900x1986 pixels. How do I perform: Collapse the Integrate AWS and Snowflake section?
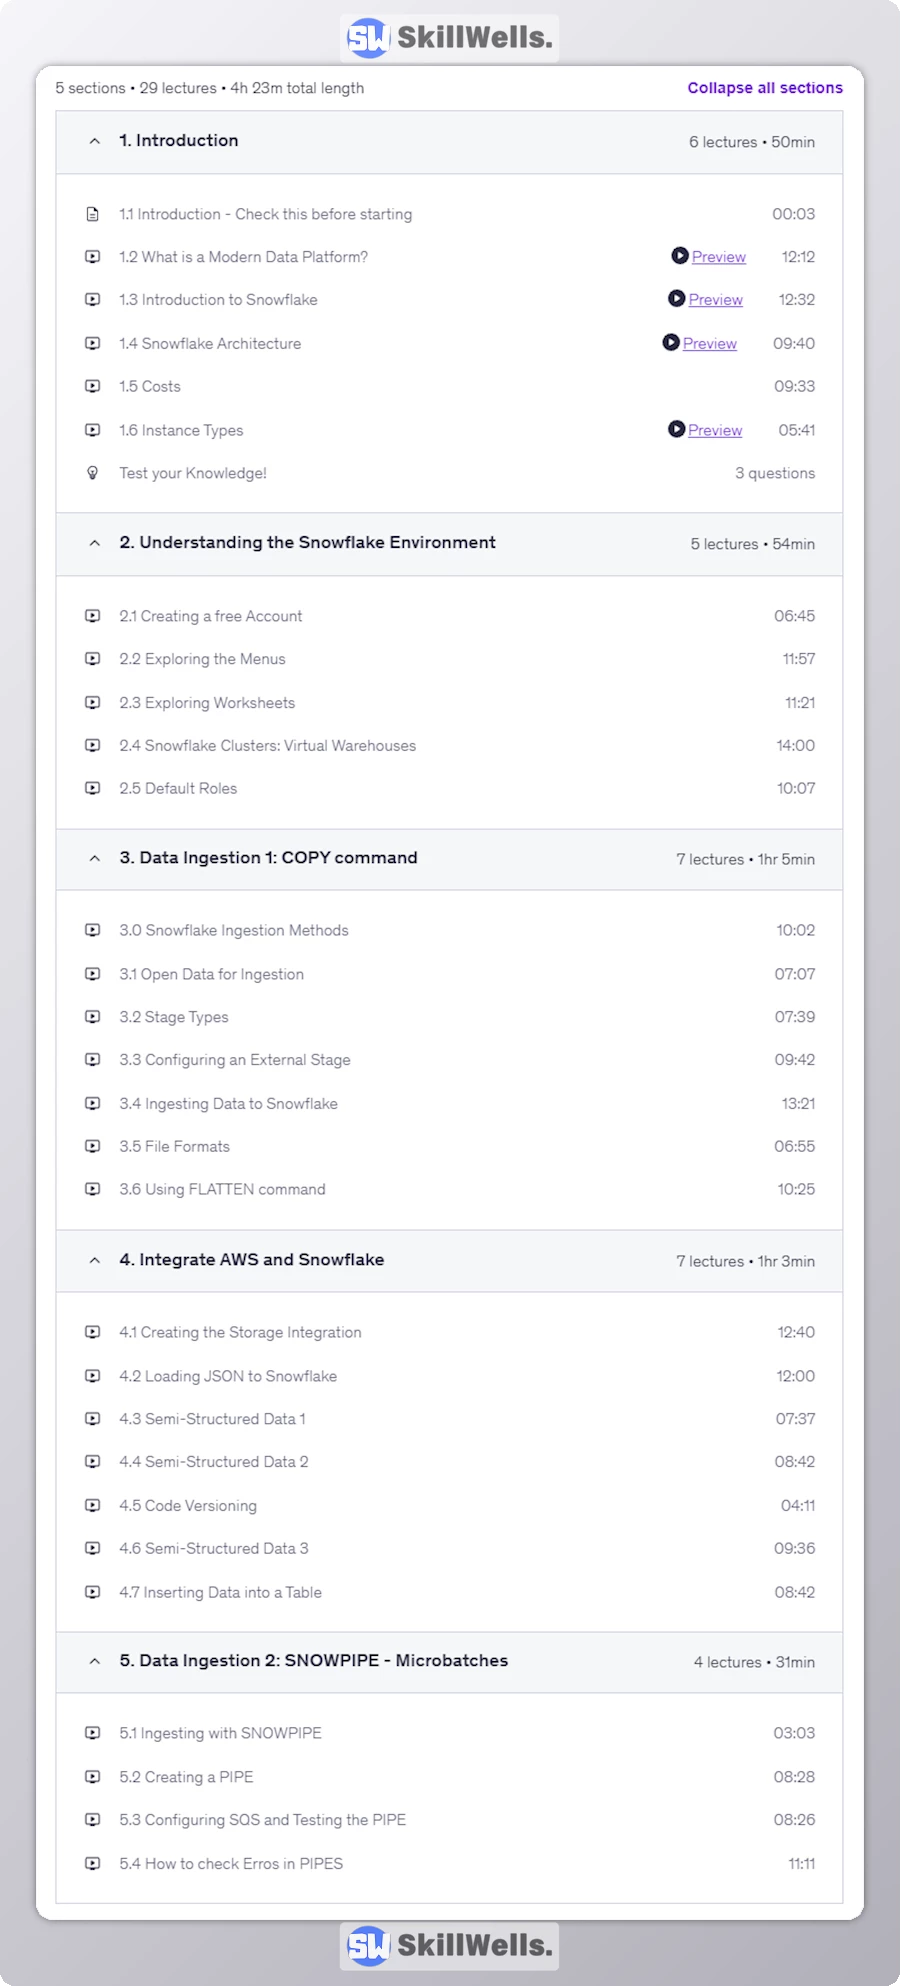pyautogui.click(x=93, y=1260)
